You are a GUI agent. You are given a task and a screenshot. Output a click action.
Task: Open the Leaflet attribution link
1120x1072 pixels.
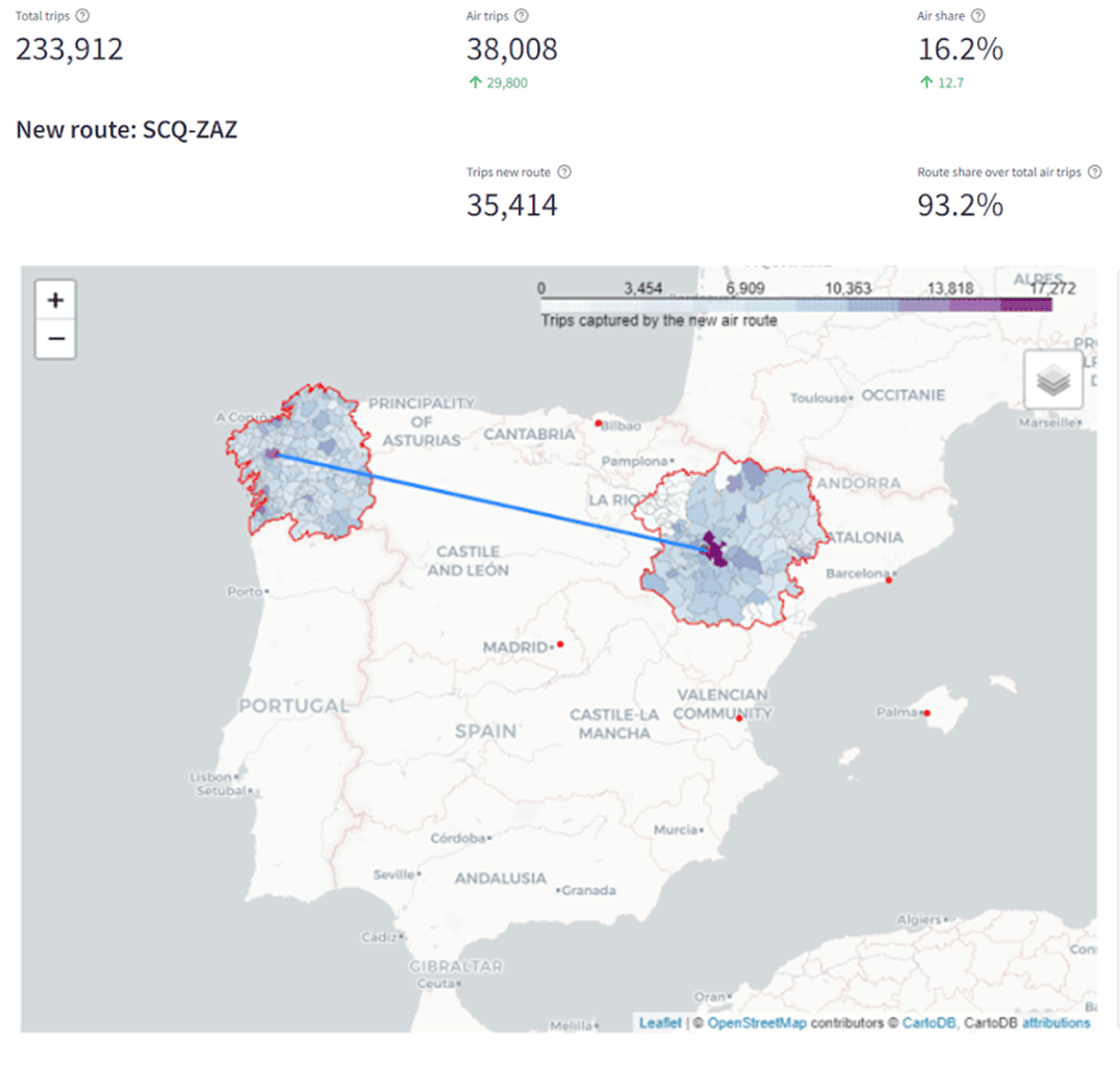pyautogui.click(x=660, y=1023)
